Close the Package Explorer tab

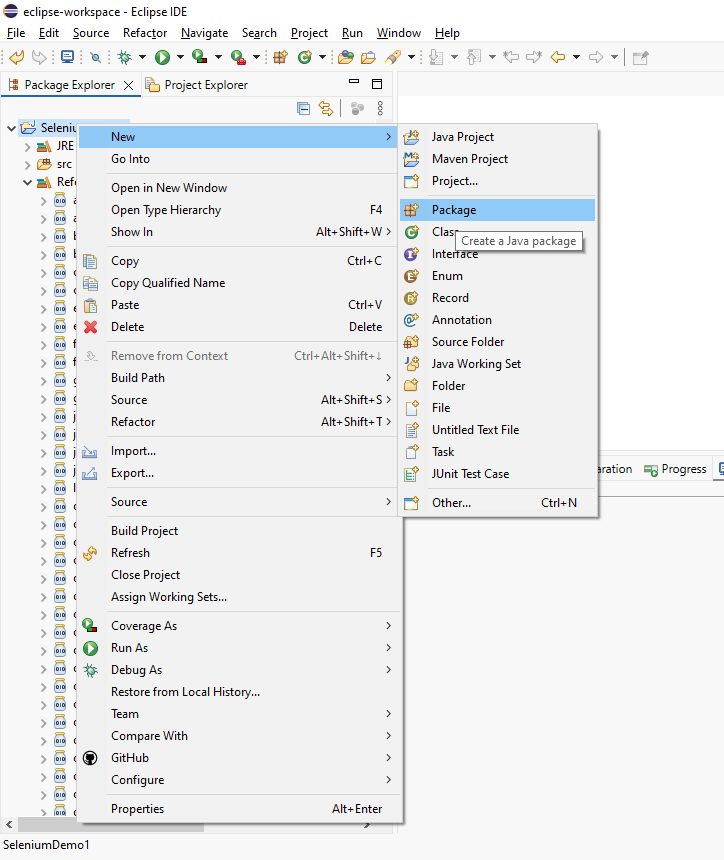(x=128, y=85)
